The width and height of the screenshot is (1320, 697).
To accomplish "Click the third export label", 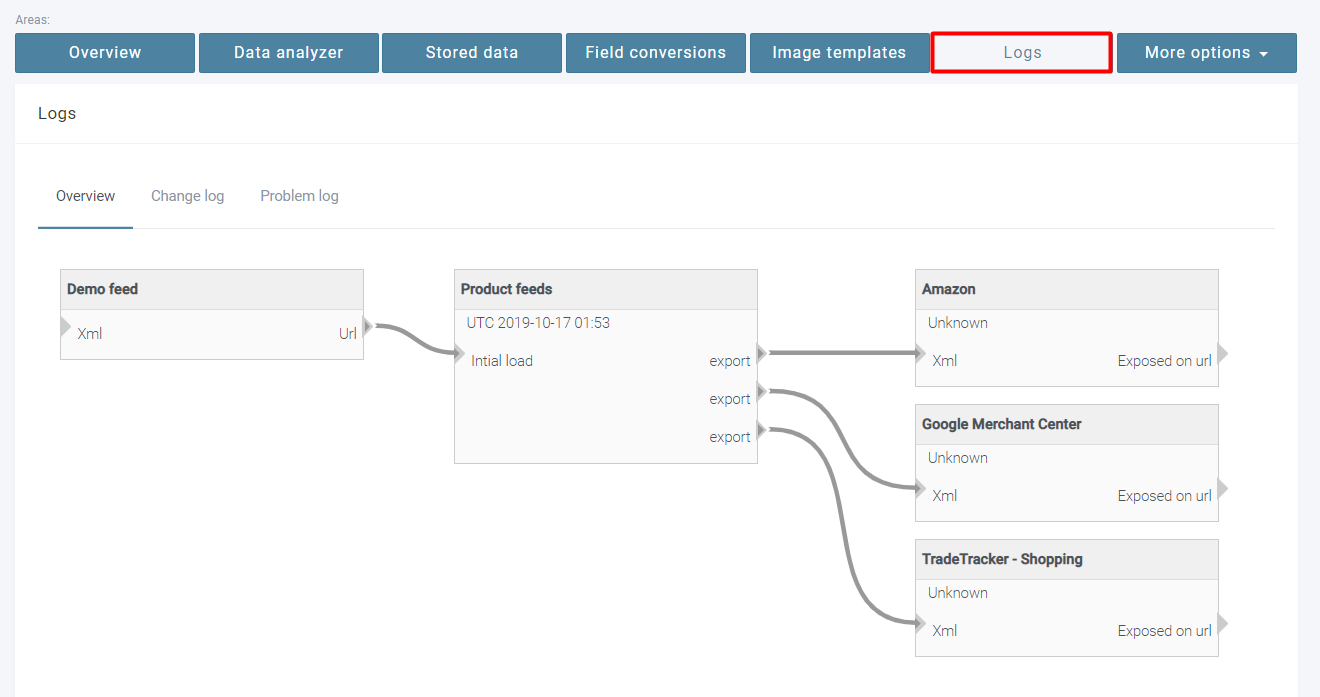I will 730,437.
